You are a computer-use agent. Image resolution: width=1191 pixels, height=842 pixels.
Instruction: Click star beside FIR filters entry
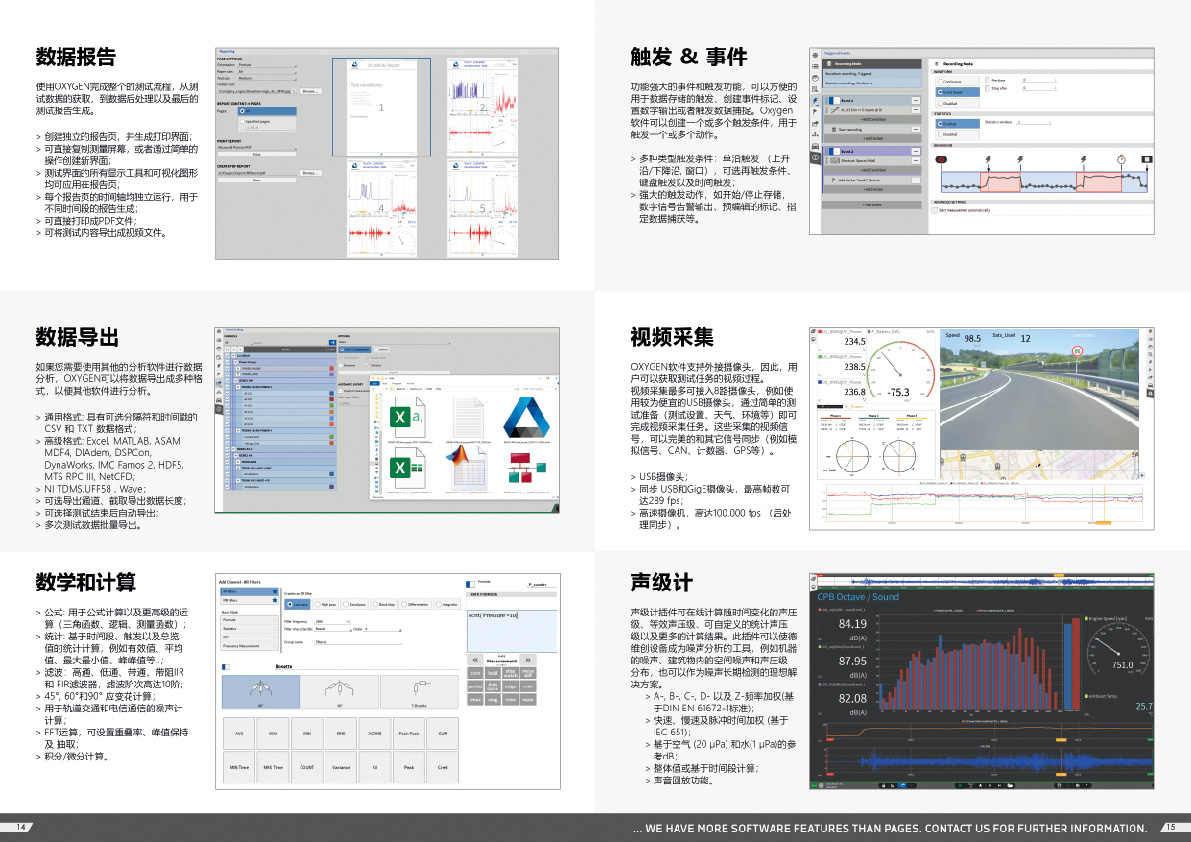(274, 600)
